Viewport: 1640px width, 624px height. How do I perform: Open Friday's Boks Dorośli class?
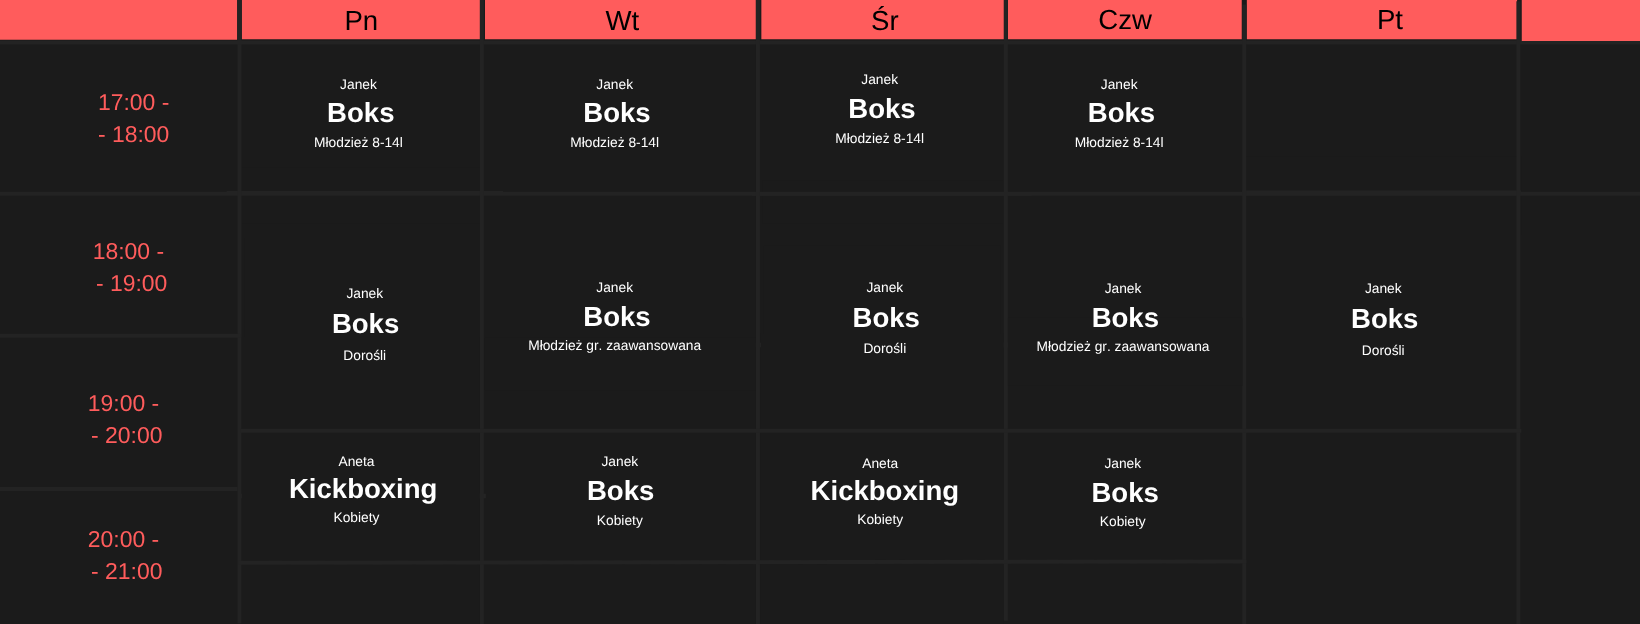[x=1384, y=319]
